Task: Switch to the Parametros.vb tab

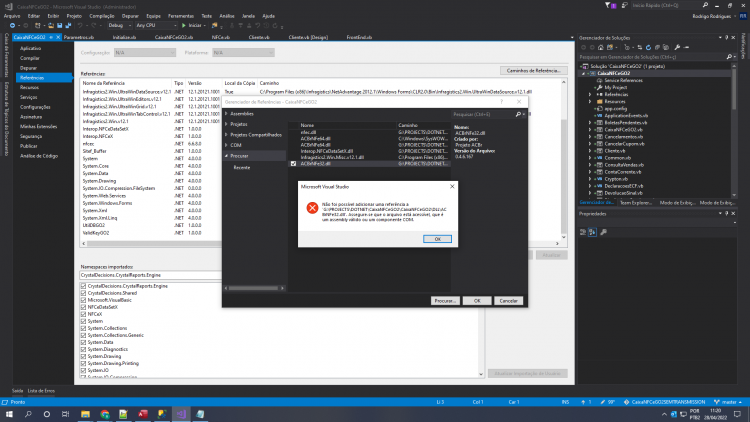Action: point(79,37)
